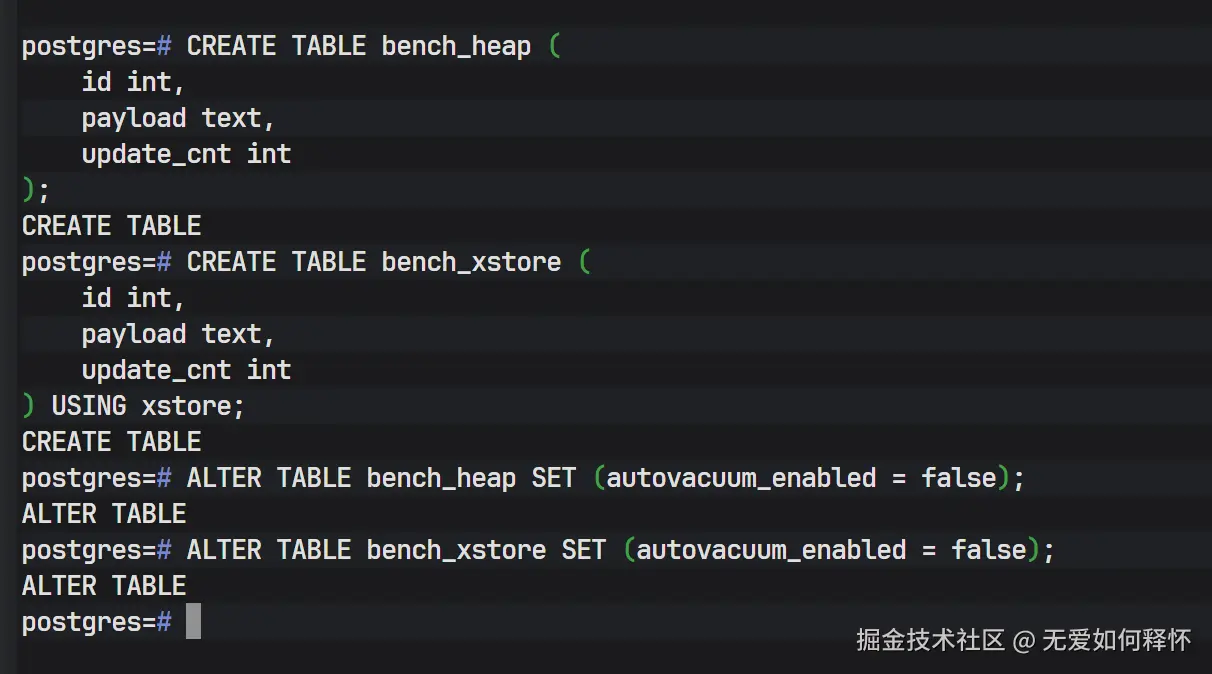Screen dimensions: 1212x674
Task: Click autovacuum_enabled in the bench_heap ALTER command
Action: (741, 478)
